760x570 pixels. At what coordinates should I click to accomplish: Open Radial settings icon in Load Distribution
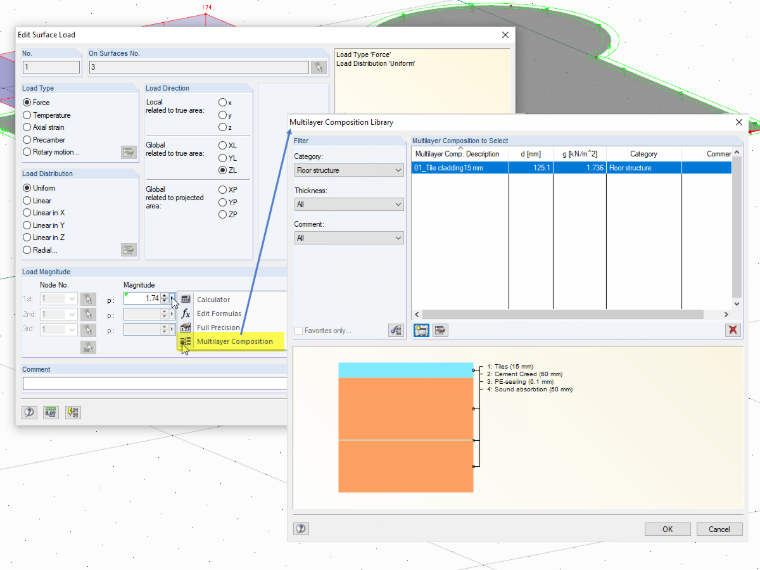128,250
